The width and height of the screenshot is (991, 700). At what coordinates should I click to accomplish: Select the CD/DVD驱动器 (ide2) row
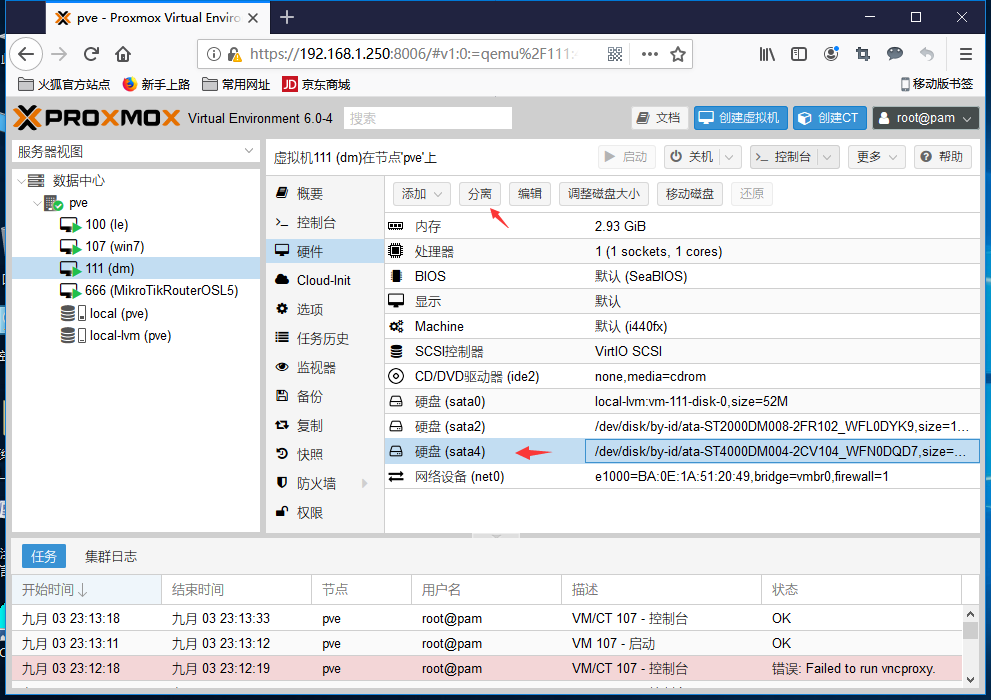[682, 377]
